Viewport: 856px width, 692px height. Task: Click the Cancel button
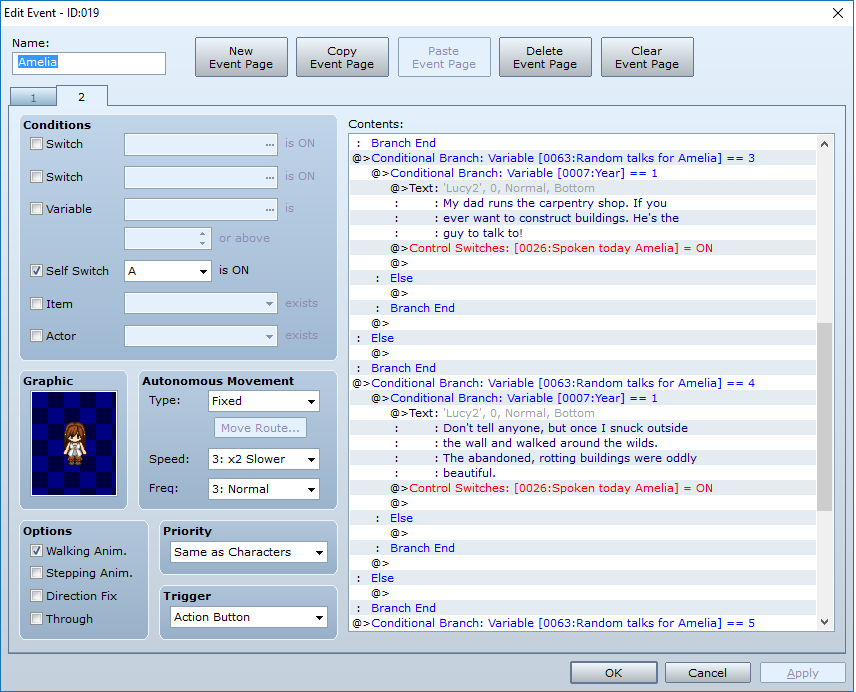[708, 673]
